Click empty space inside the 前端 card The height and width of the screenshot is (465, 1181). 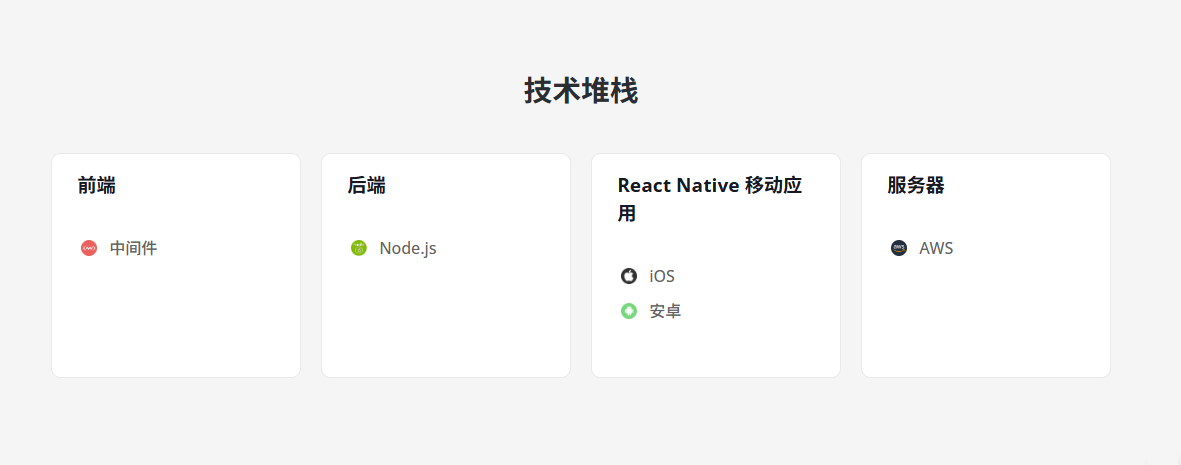tap(176, 320)
